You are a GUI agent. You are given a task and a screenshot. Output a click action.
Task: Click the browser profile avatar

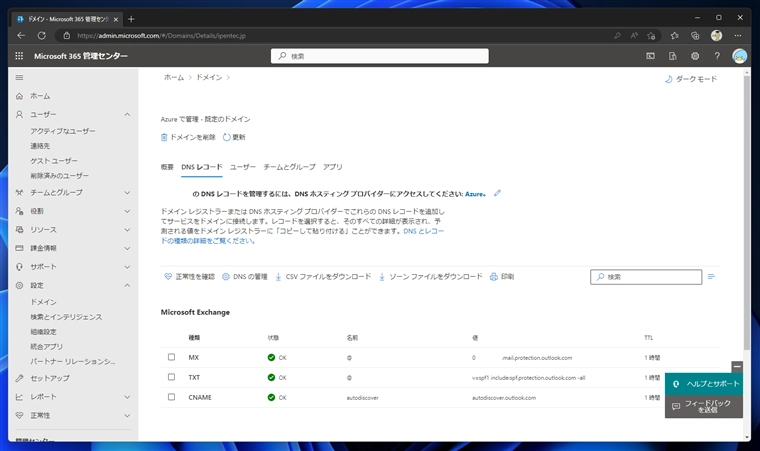pos(716,35)
